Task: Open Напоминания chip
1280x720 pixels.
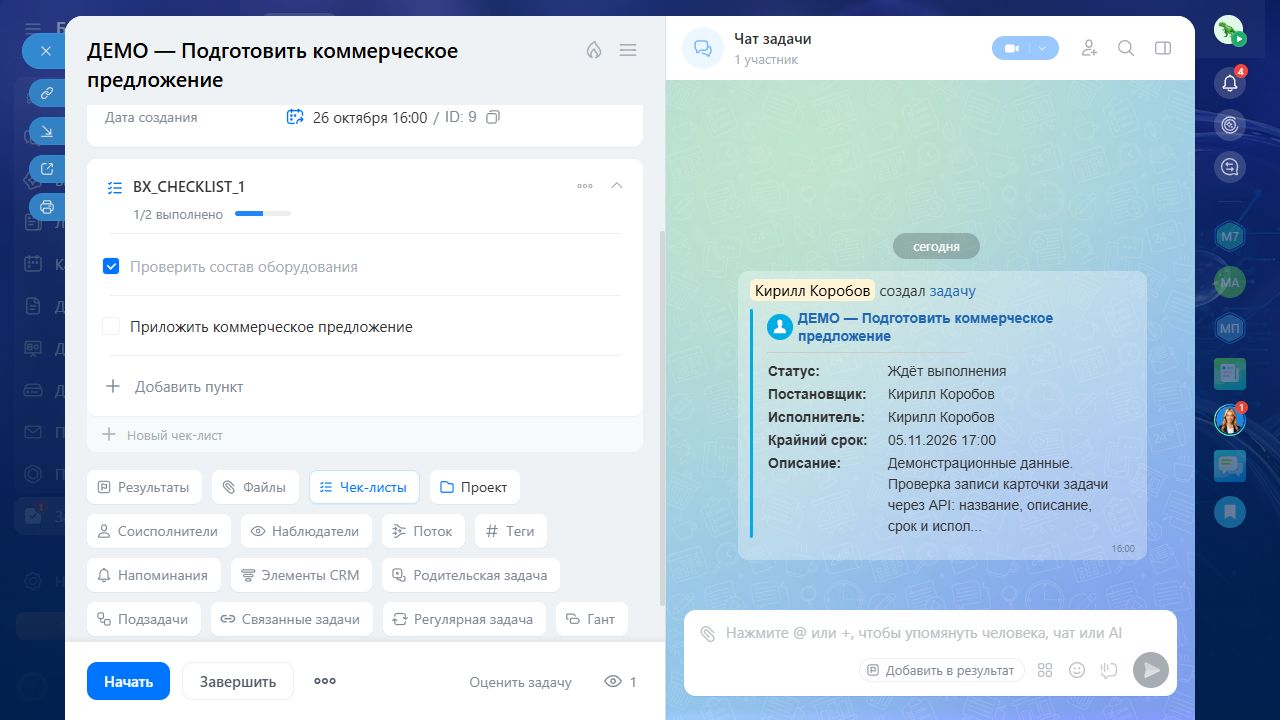Action: [x=154, y=575]
